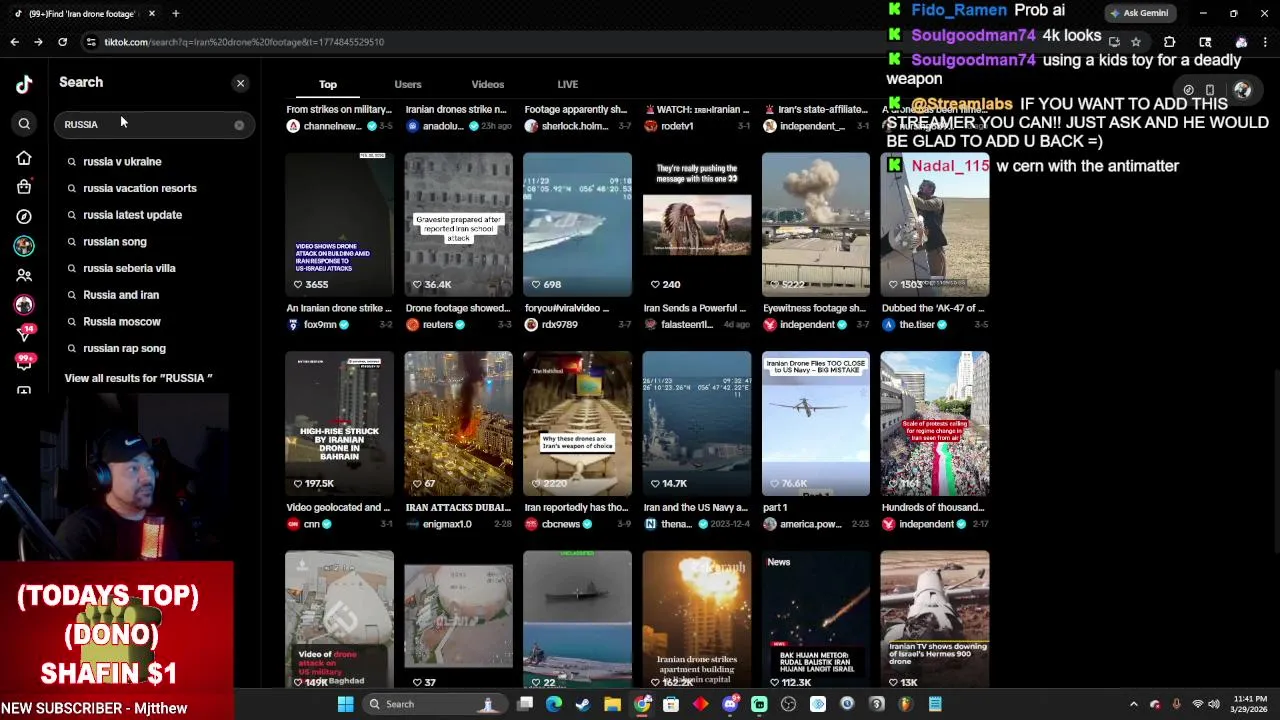Select suggestion 'russia vacation resorts'
The image size is (1280, 720).
coord(140,188)
